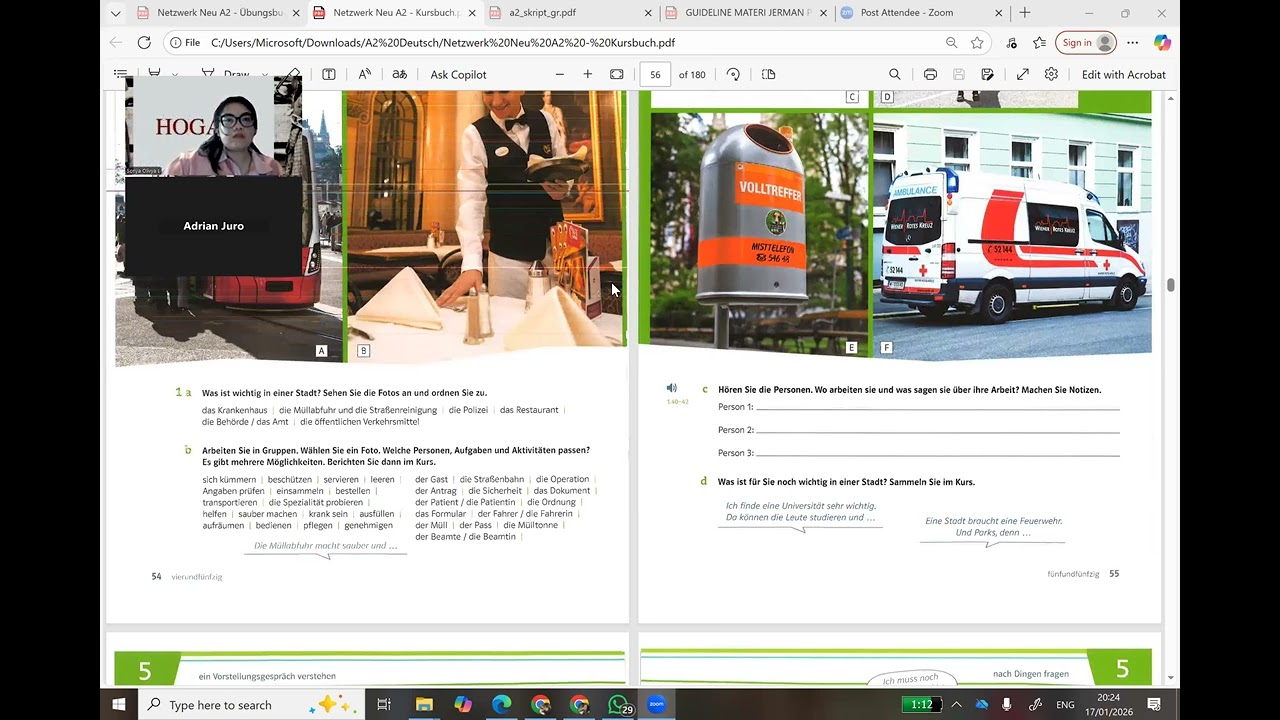Open the notification center icon
Screen dimensions: 1280x720
[x=1154, y=704]
